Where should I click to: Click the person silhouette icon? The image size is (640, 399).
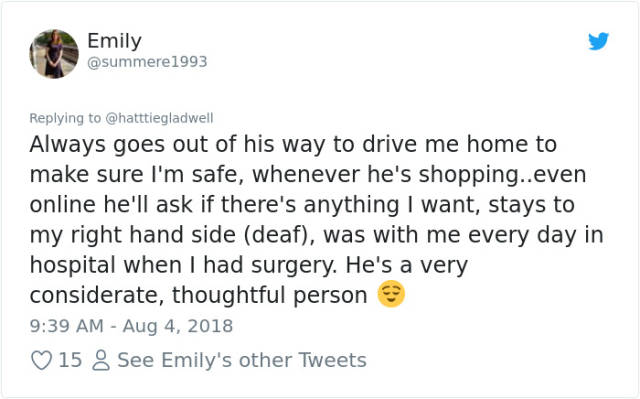101,360
